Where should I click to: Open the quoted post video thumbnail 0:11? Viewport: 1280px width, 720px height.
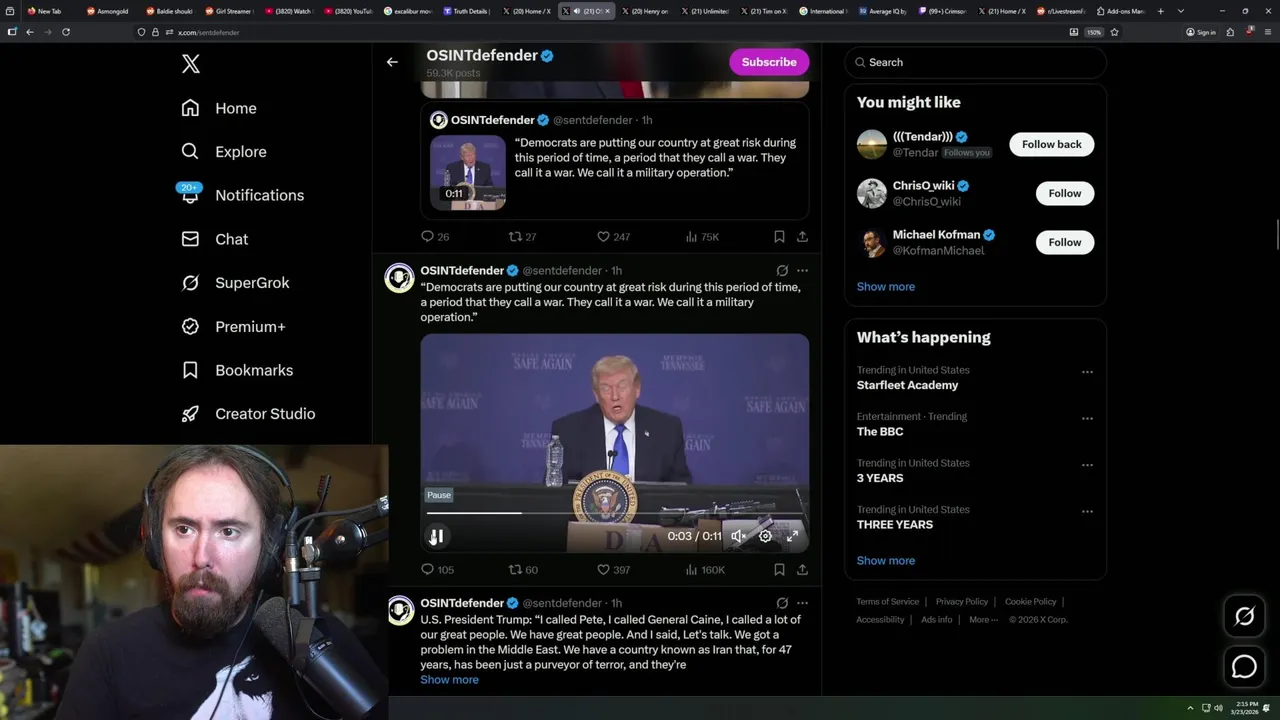(468, 172)
